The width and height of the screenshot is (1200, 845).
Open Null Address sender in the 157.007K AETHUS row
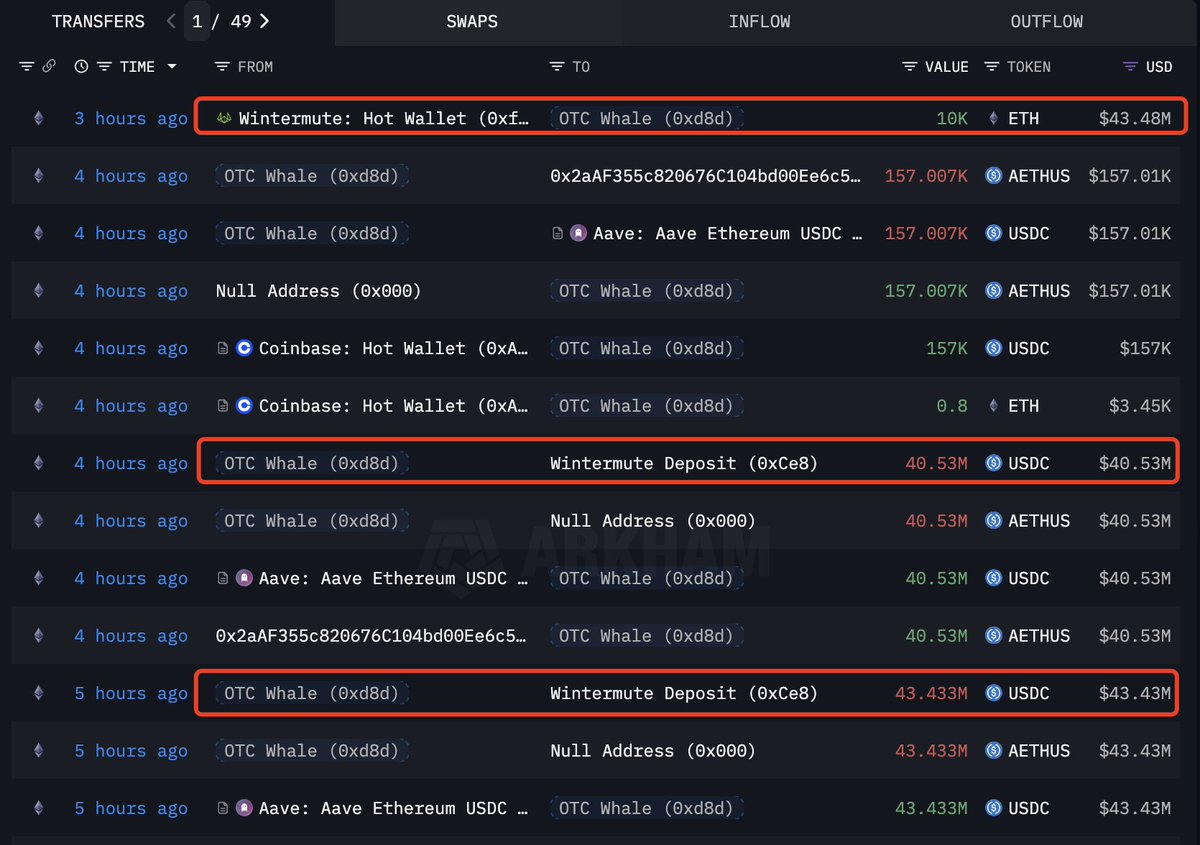(319, 291)
